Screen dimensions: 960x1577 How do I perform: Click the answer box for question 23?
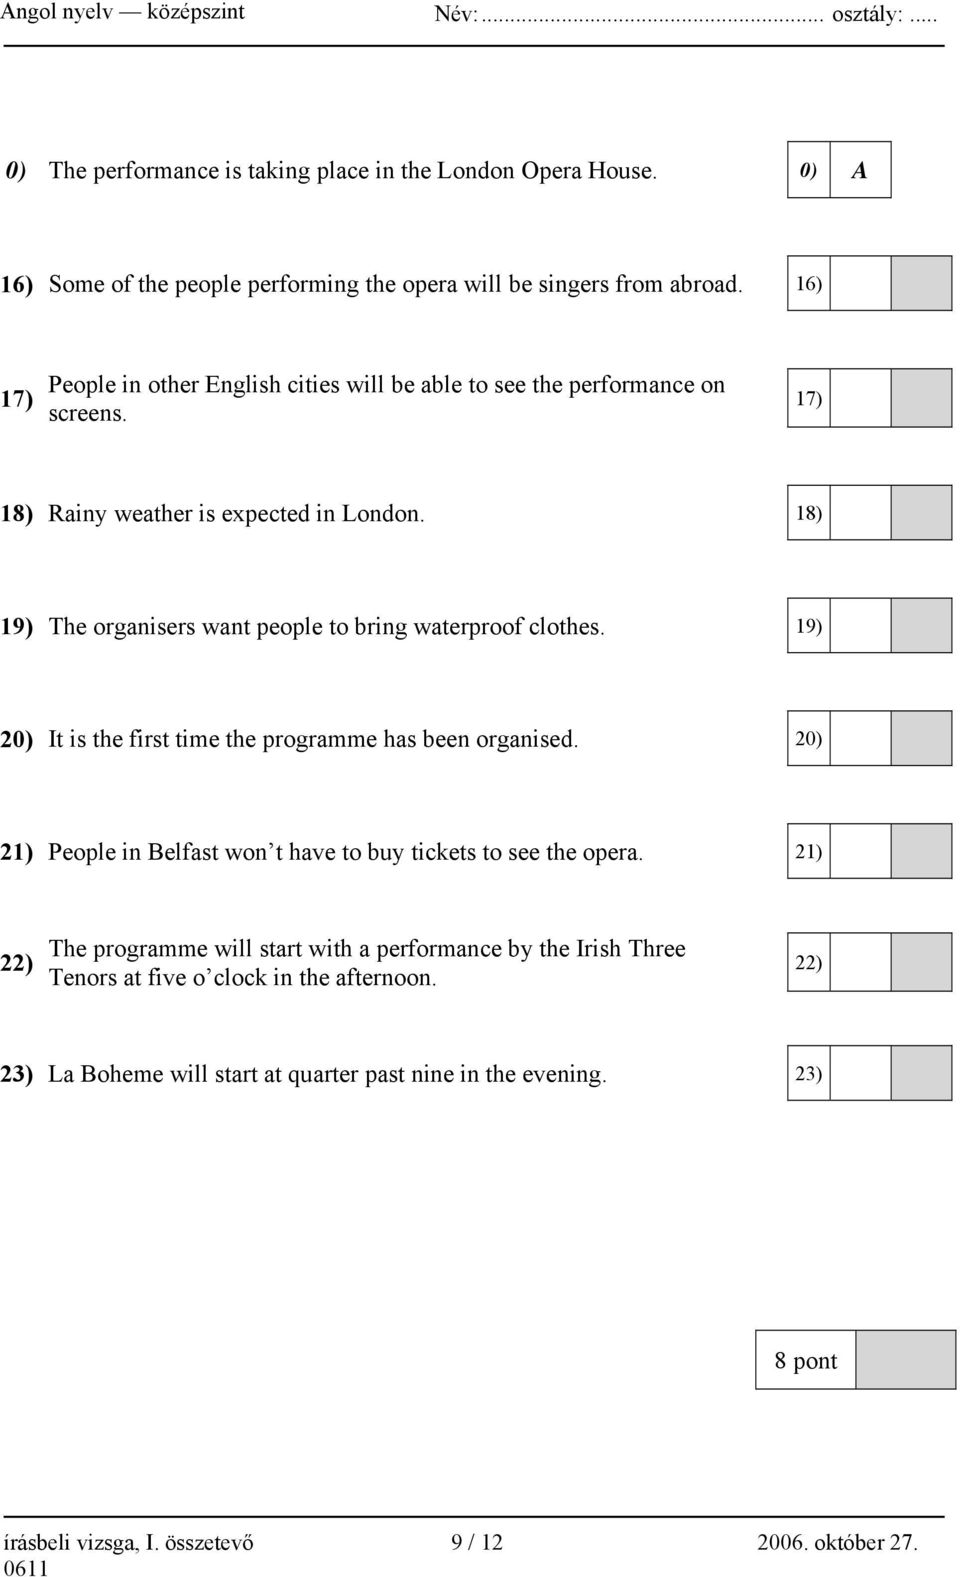click(x=860, y=1074)
